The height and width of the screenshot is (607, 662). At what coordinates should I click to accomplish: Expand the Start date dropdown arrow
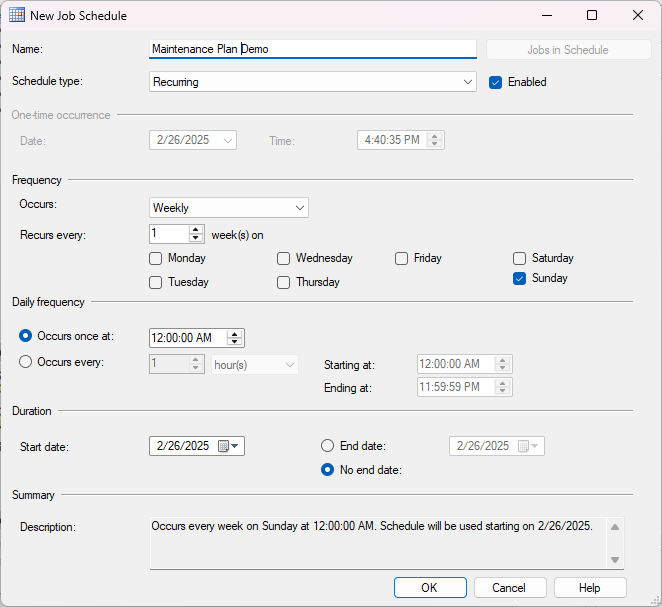pos(235,446)
